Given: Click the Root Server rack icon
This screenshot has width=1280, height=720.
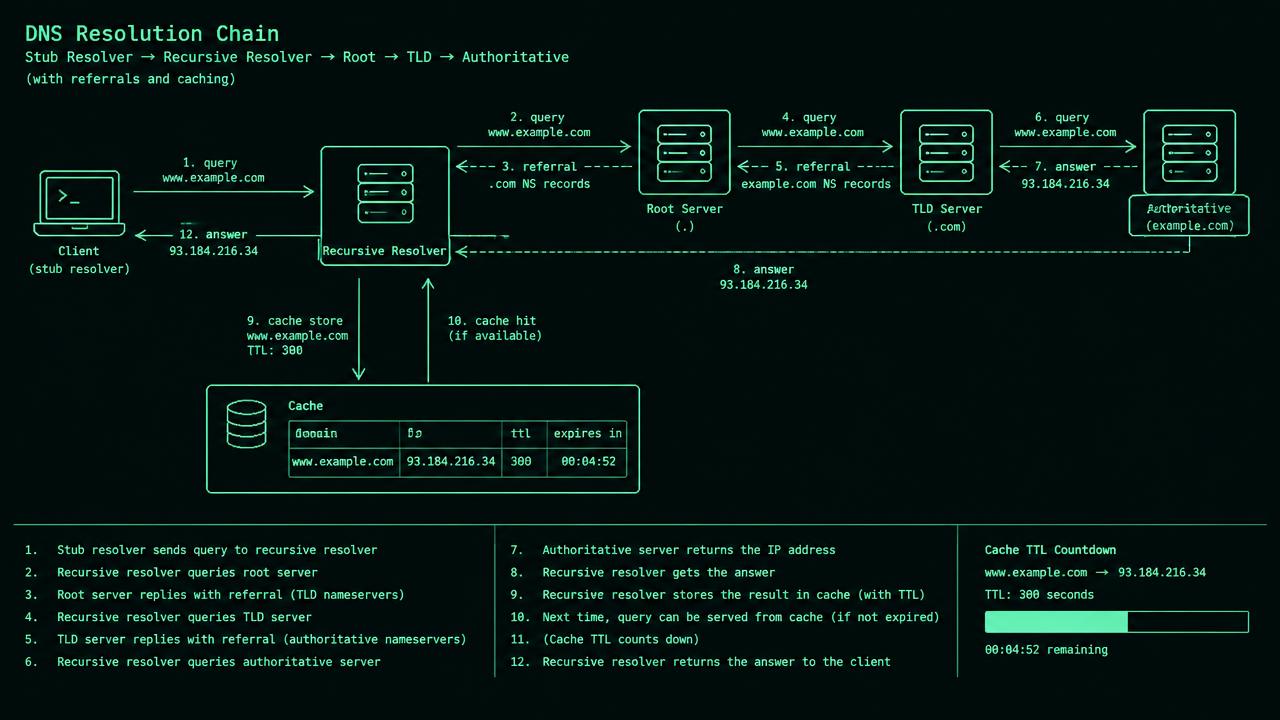Looking at the screenshot, I should click(685, 153).
